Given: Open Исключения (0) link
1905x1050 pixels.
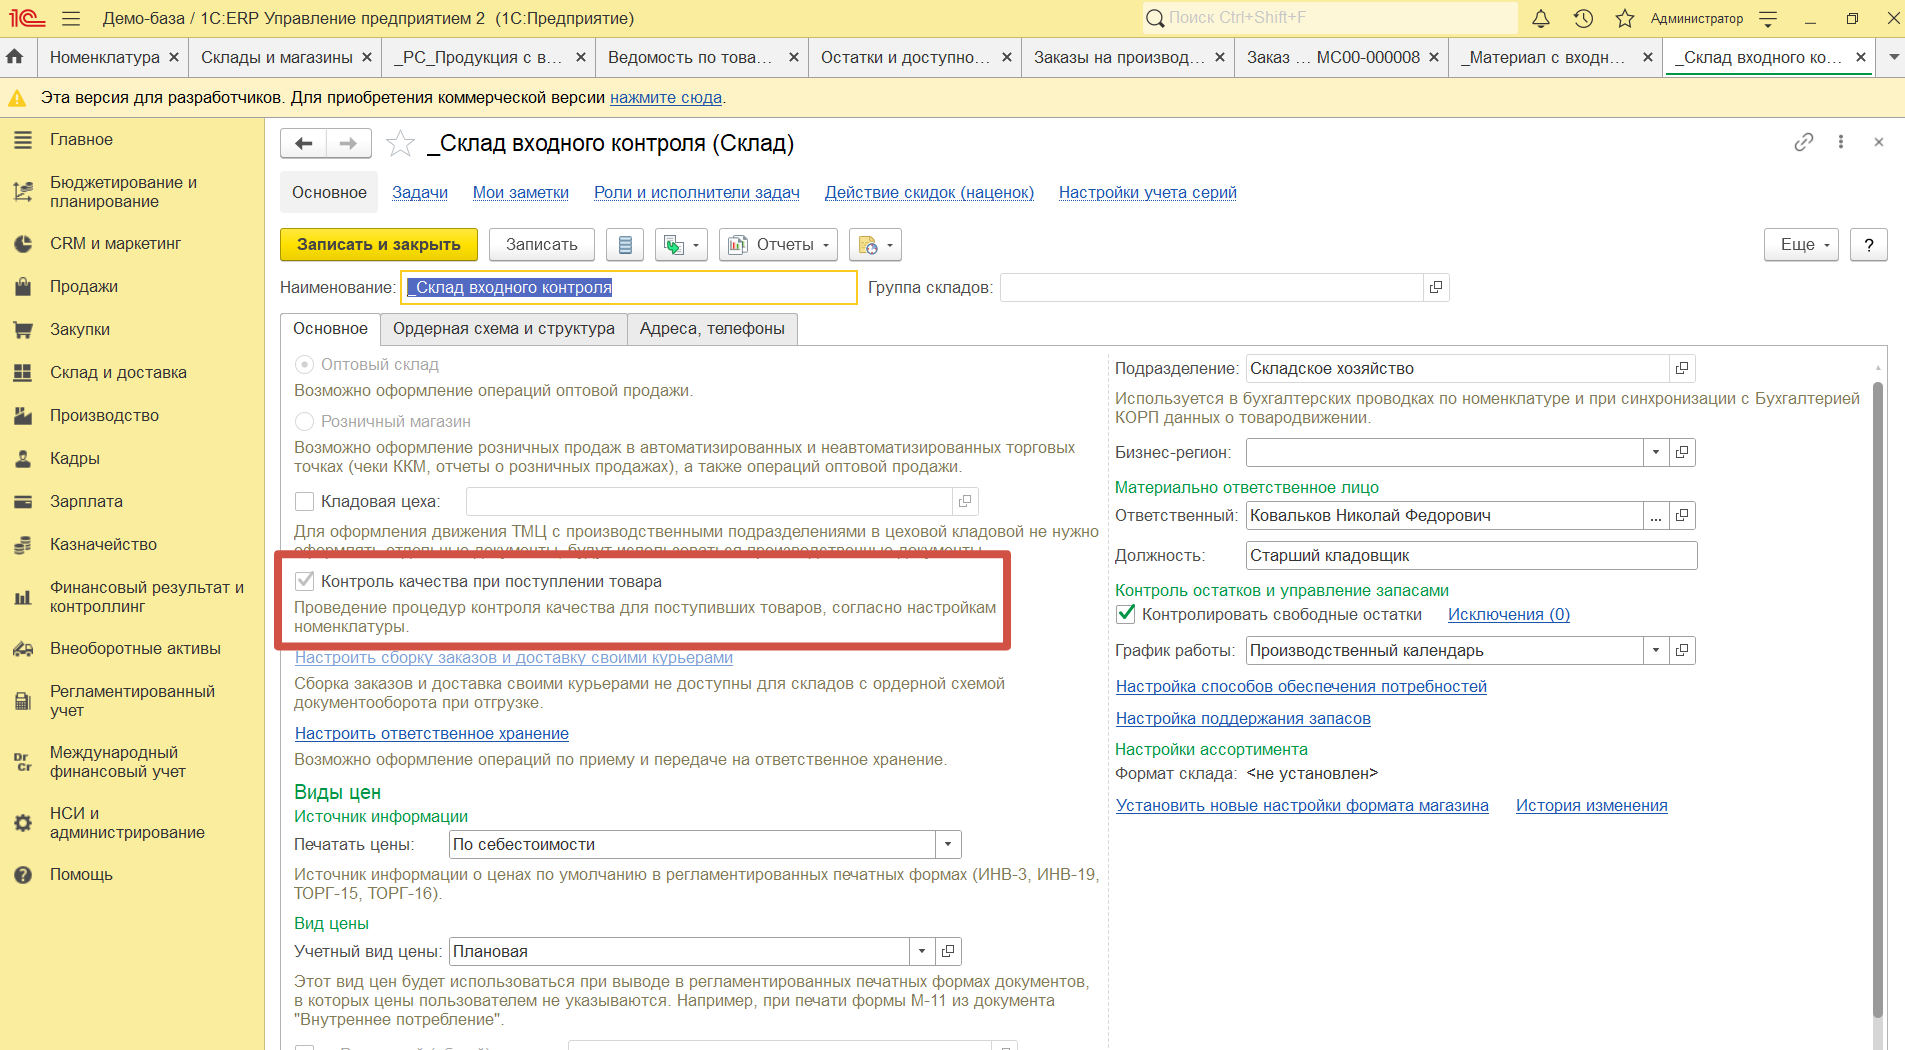Looking at the screenshot, I should click(1509, 615).
